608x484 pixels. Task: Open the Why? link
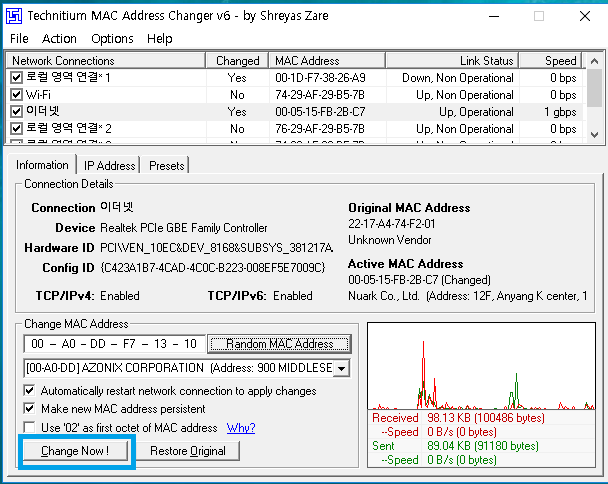241,428
